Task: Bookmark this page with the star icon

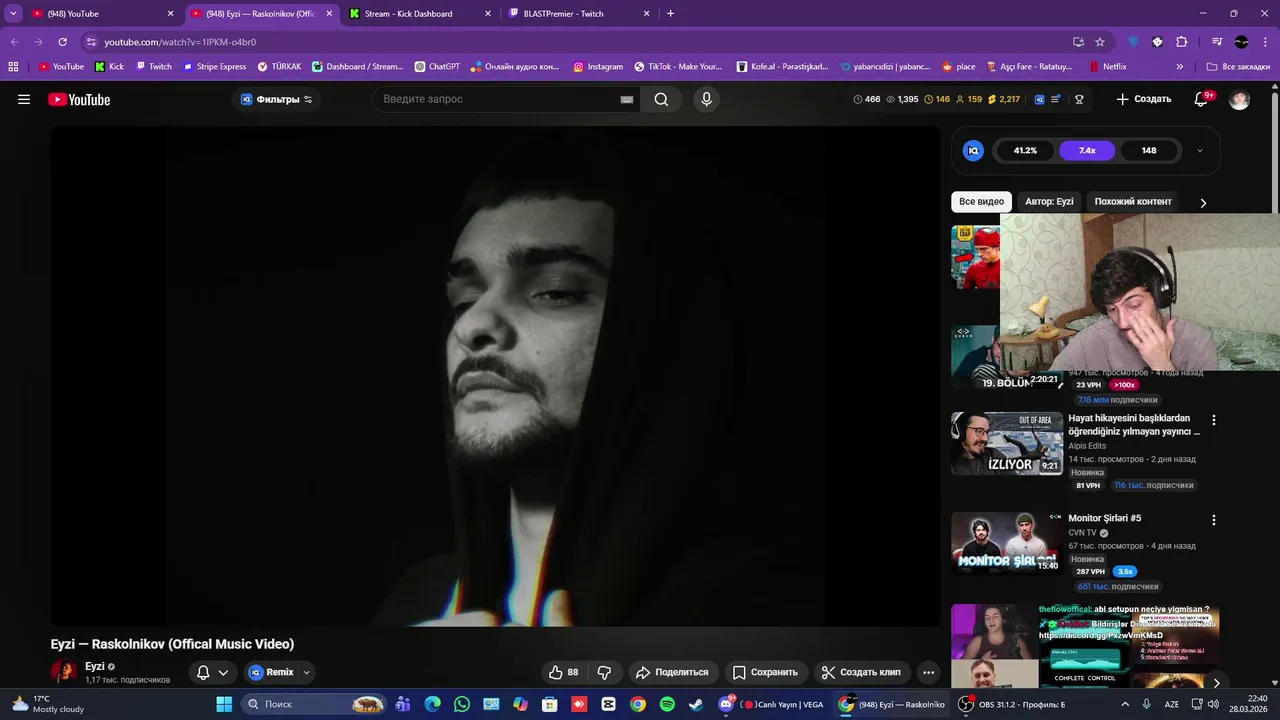Action: [x=1100, y=42]
